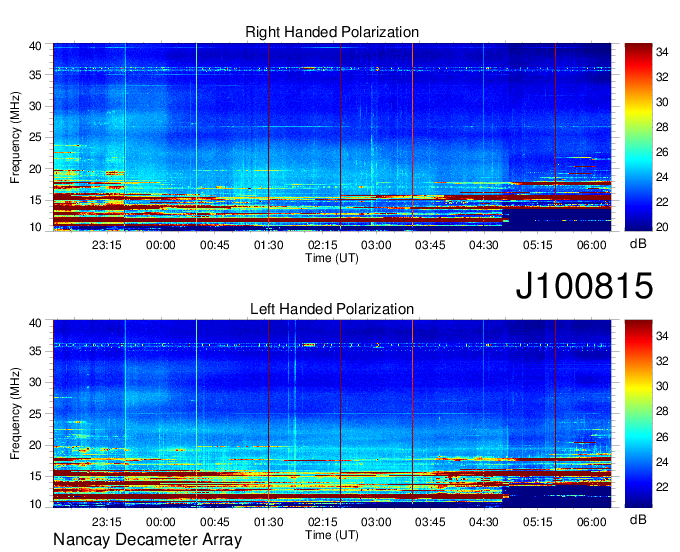Screen dimensions: 680x552
Task: Click the 01:30 time tick on top plot
Action: point(268,245)
